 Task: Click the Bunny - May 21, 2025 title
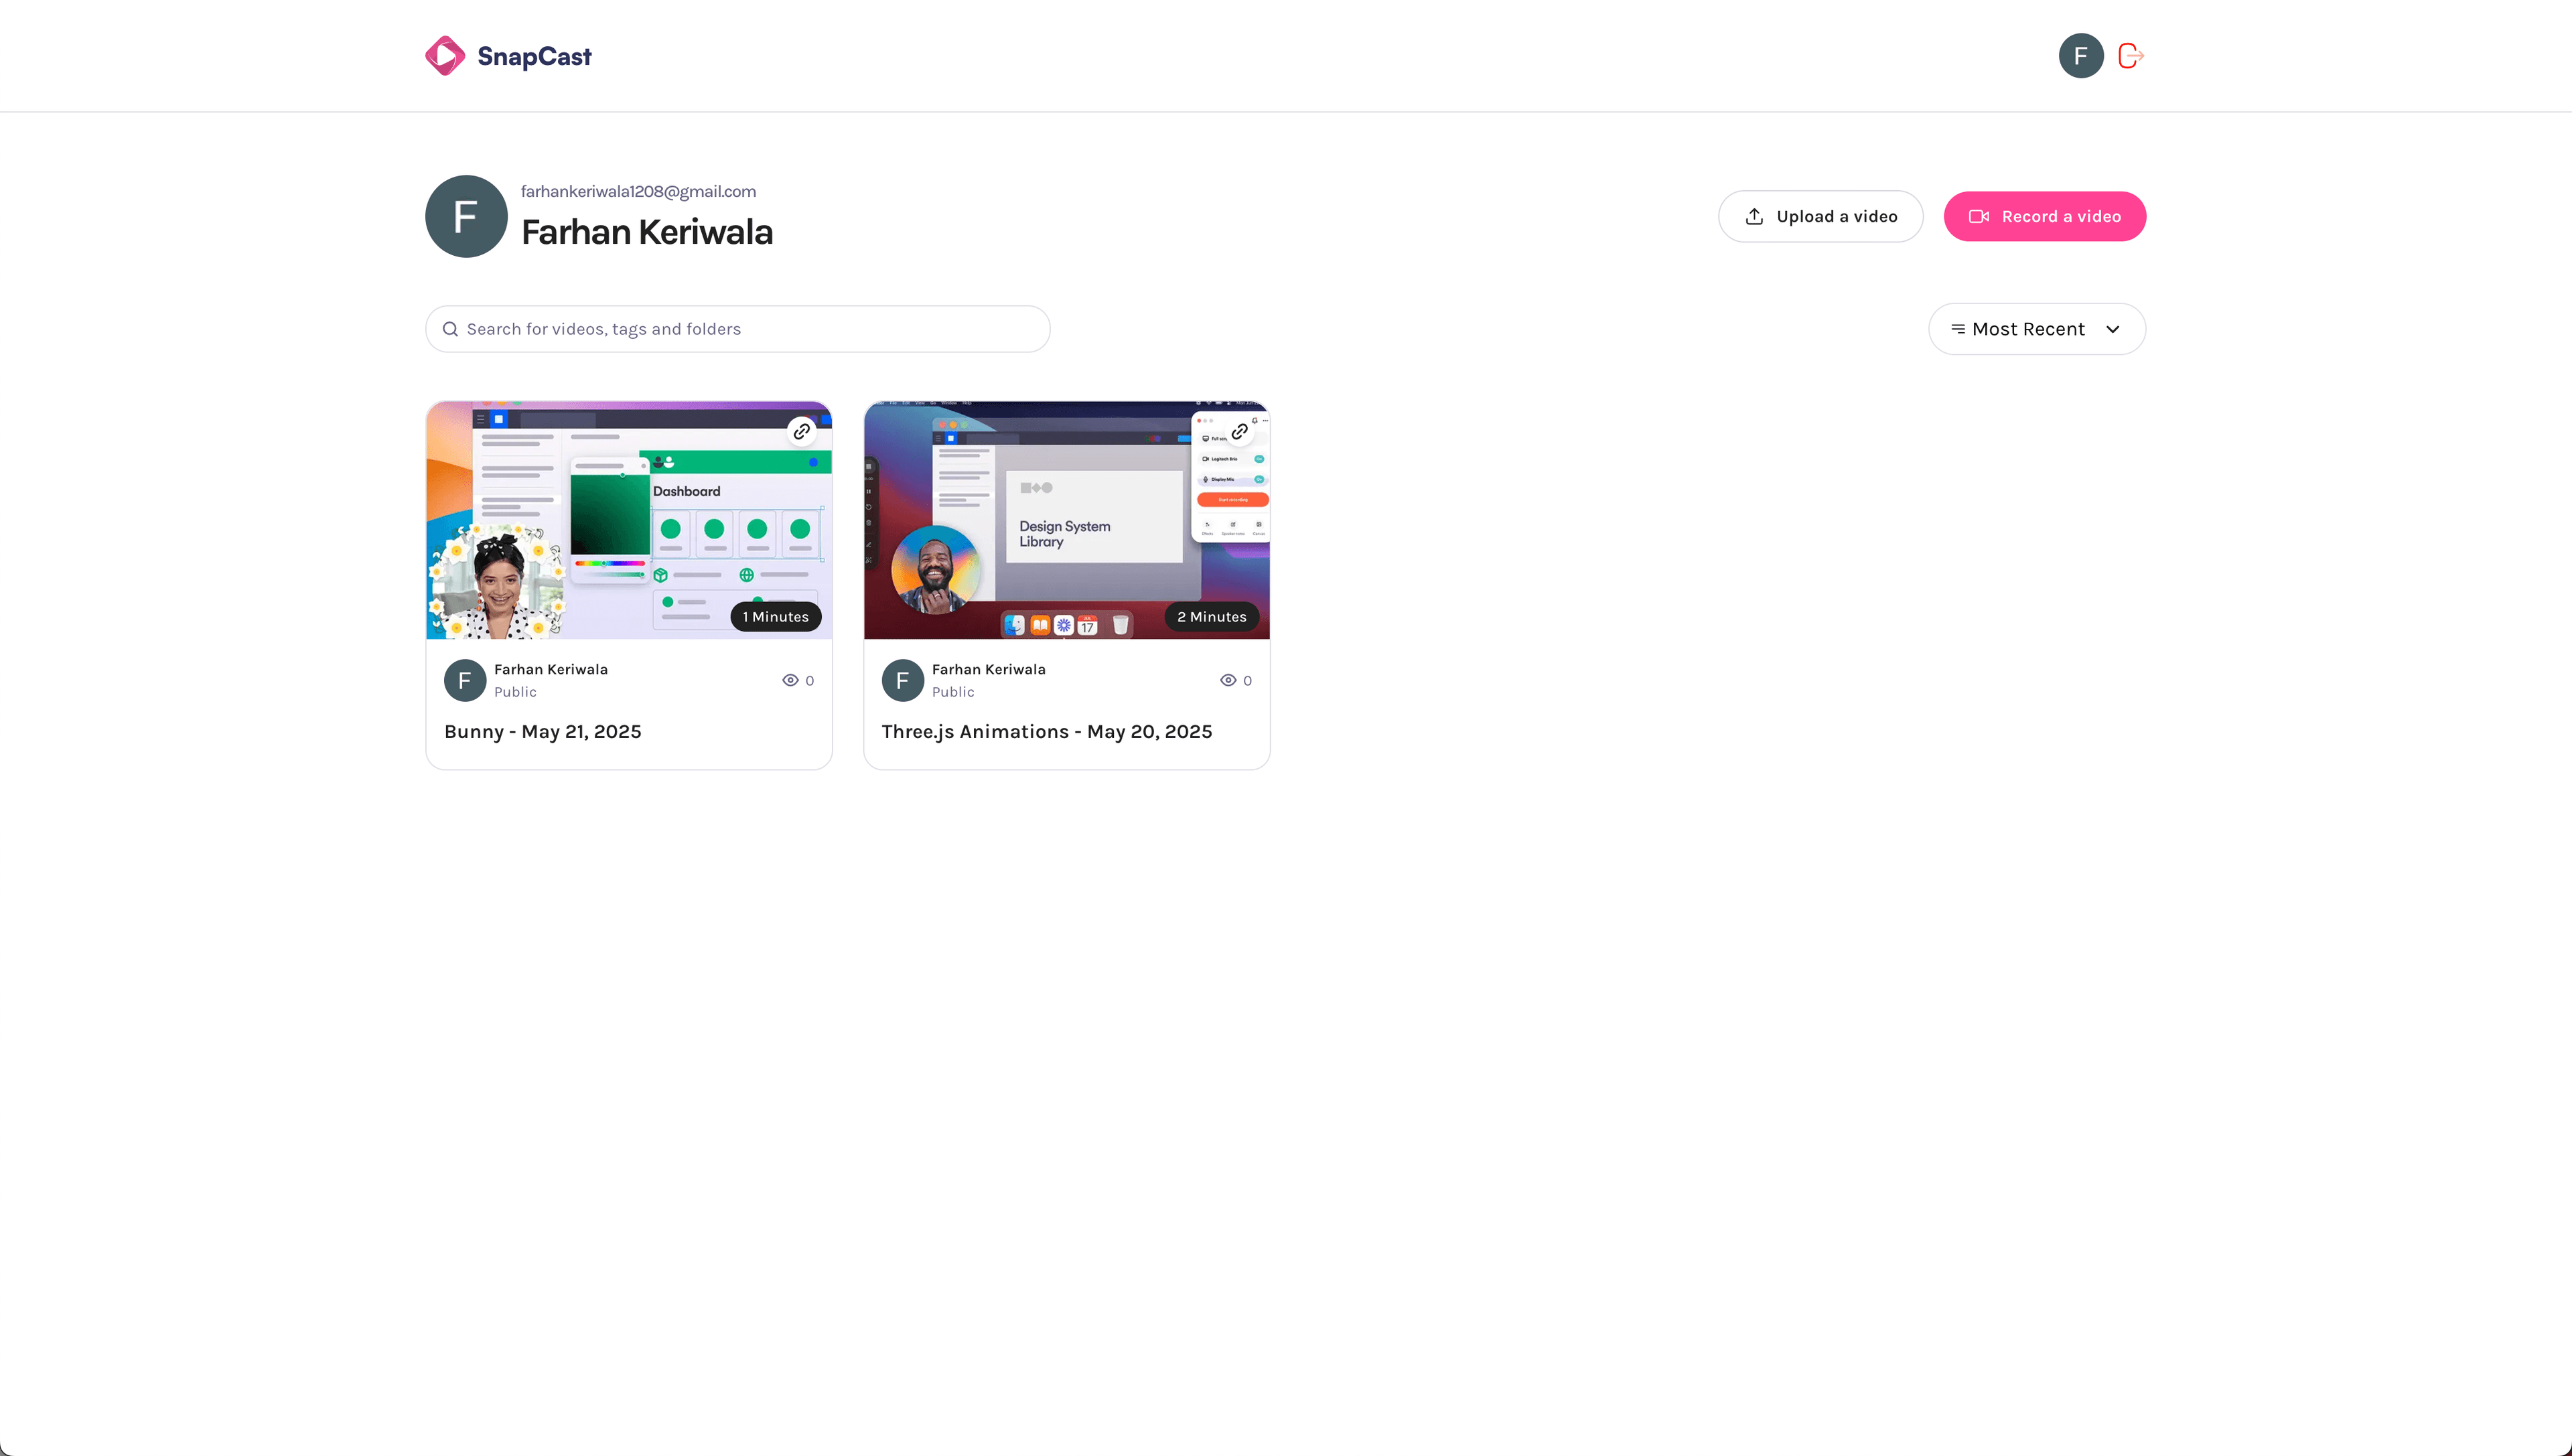coord(542,731)
